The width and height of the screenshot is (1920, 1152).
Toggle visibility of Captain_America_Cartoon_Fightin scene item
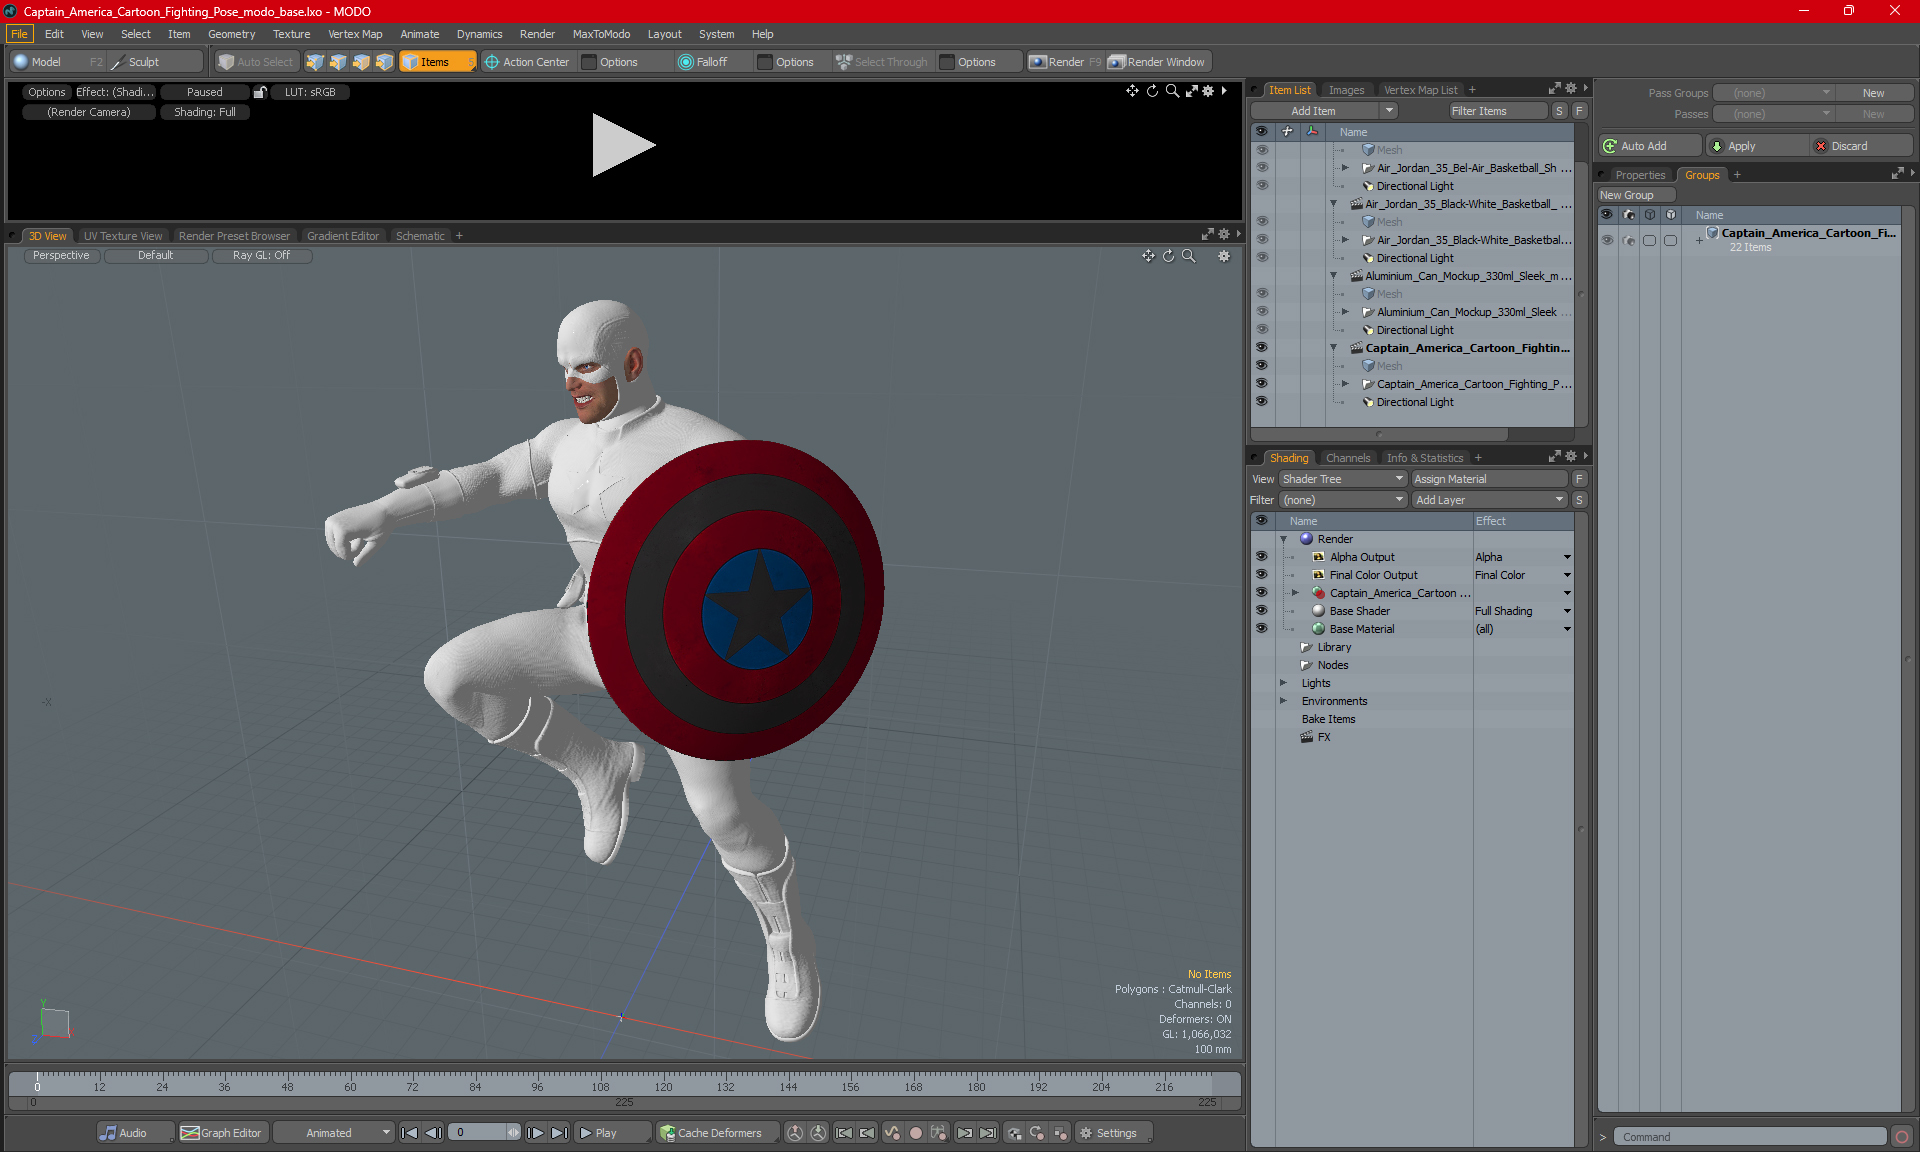(x=1261, y=348)
